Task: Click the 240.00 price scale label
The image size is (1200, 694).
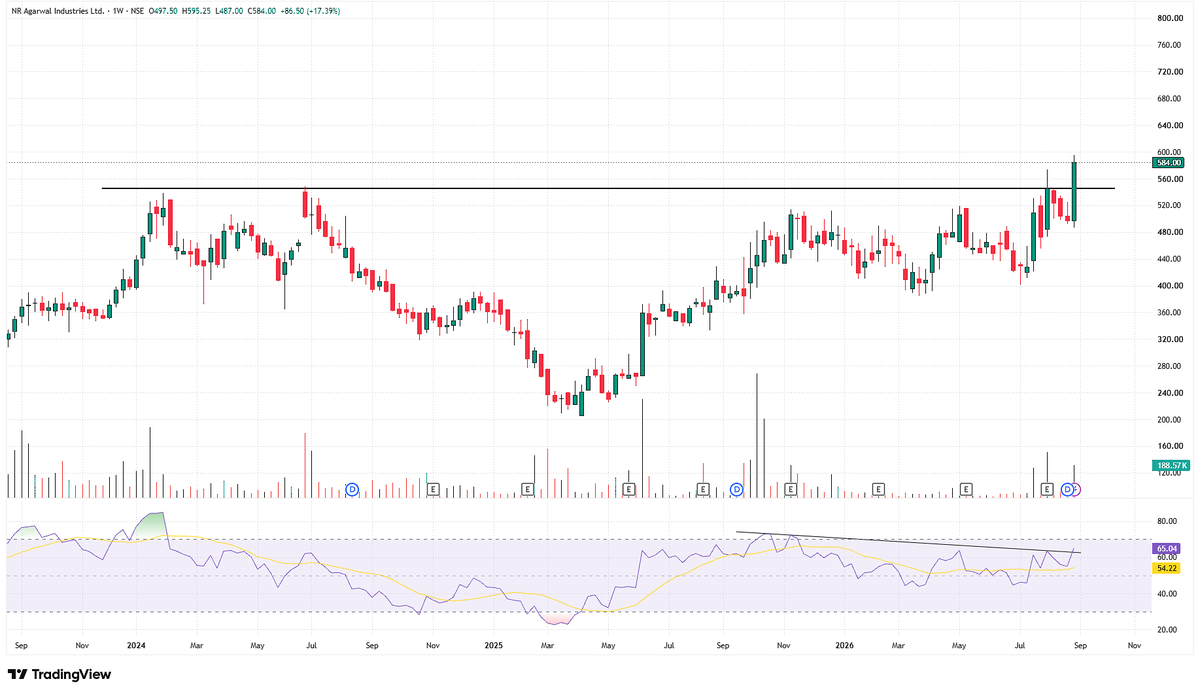Action: [x=1169, y=393]
